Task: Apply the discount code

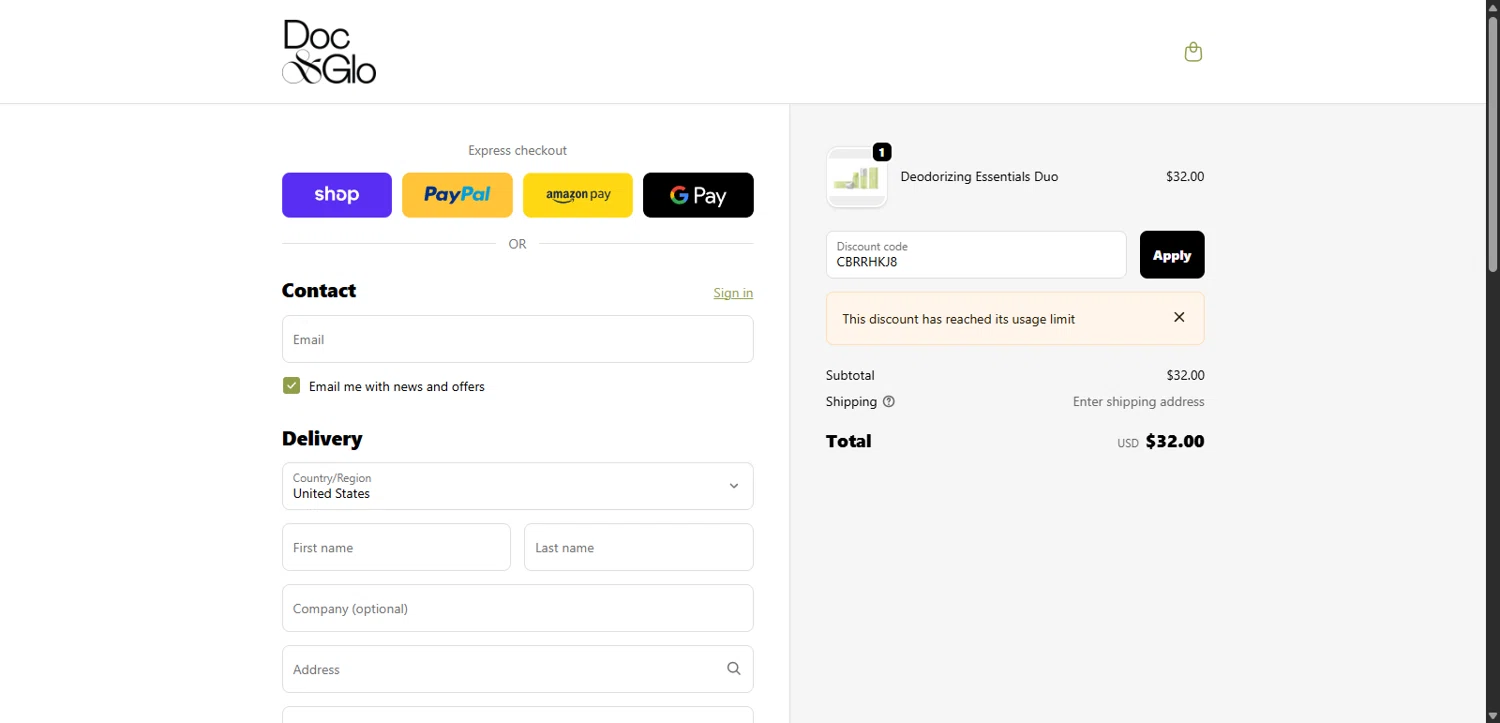Action: pos(1172,255)
